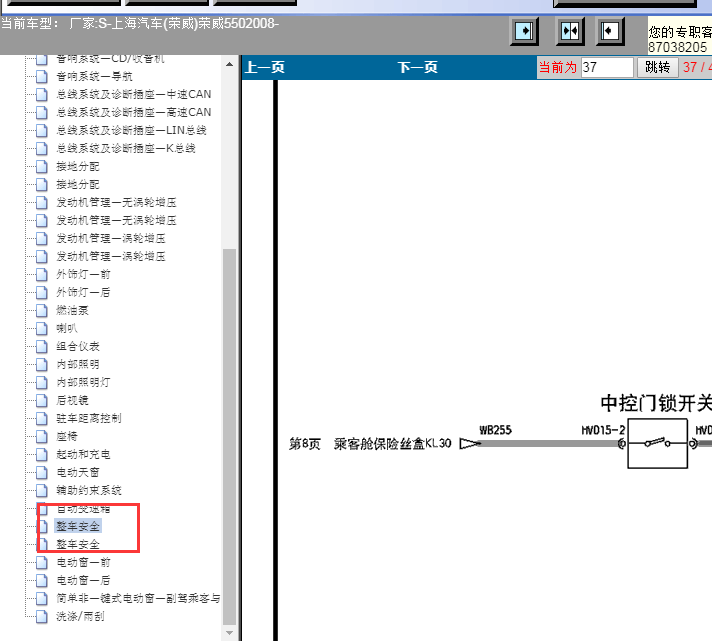Click the page icon beside 洗涤/雨刮
This screenshot has width=712, height=641.
pyautogui.click(x=42, y=616)
